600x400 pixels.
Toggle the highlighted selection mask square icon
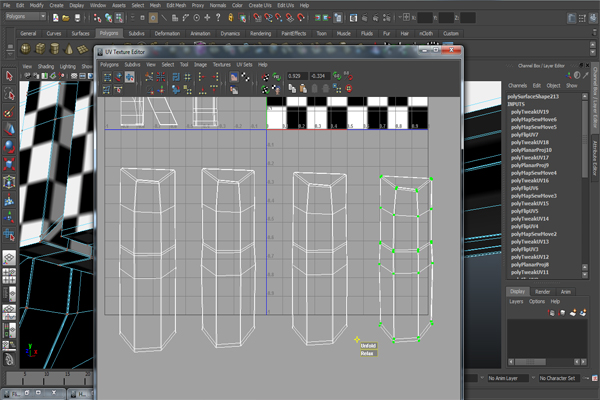coord(153,18)
